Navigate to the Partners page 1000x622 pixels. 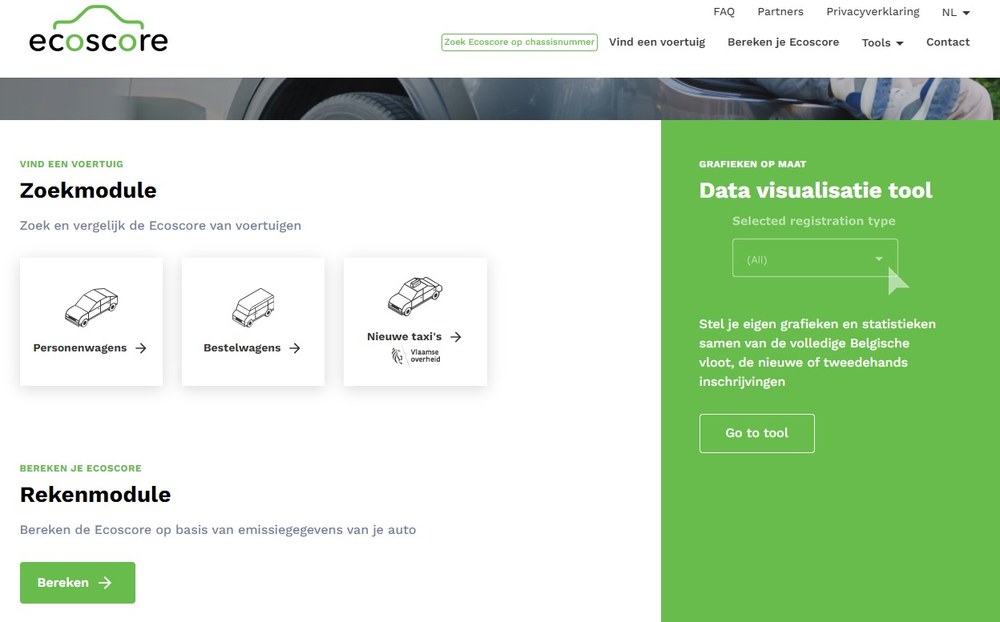pyautogui.click(x=780, y=12)
